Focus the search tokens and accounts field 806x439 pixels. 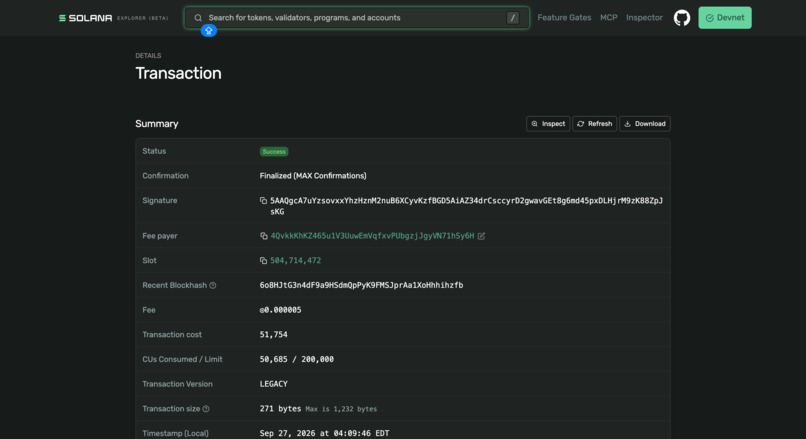(x=356, y=18)
